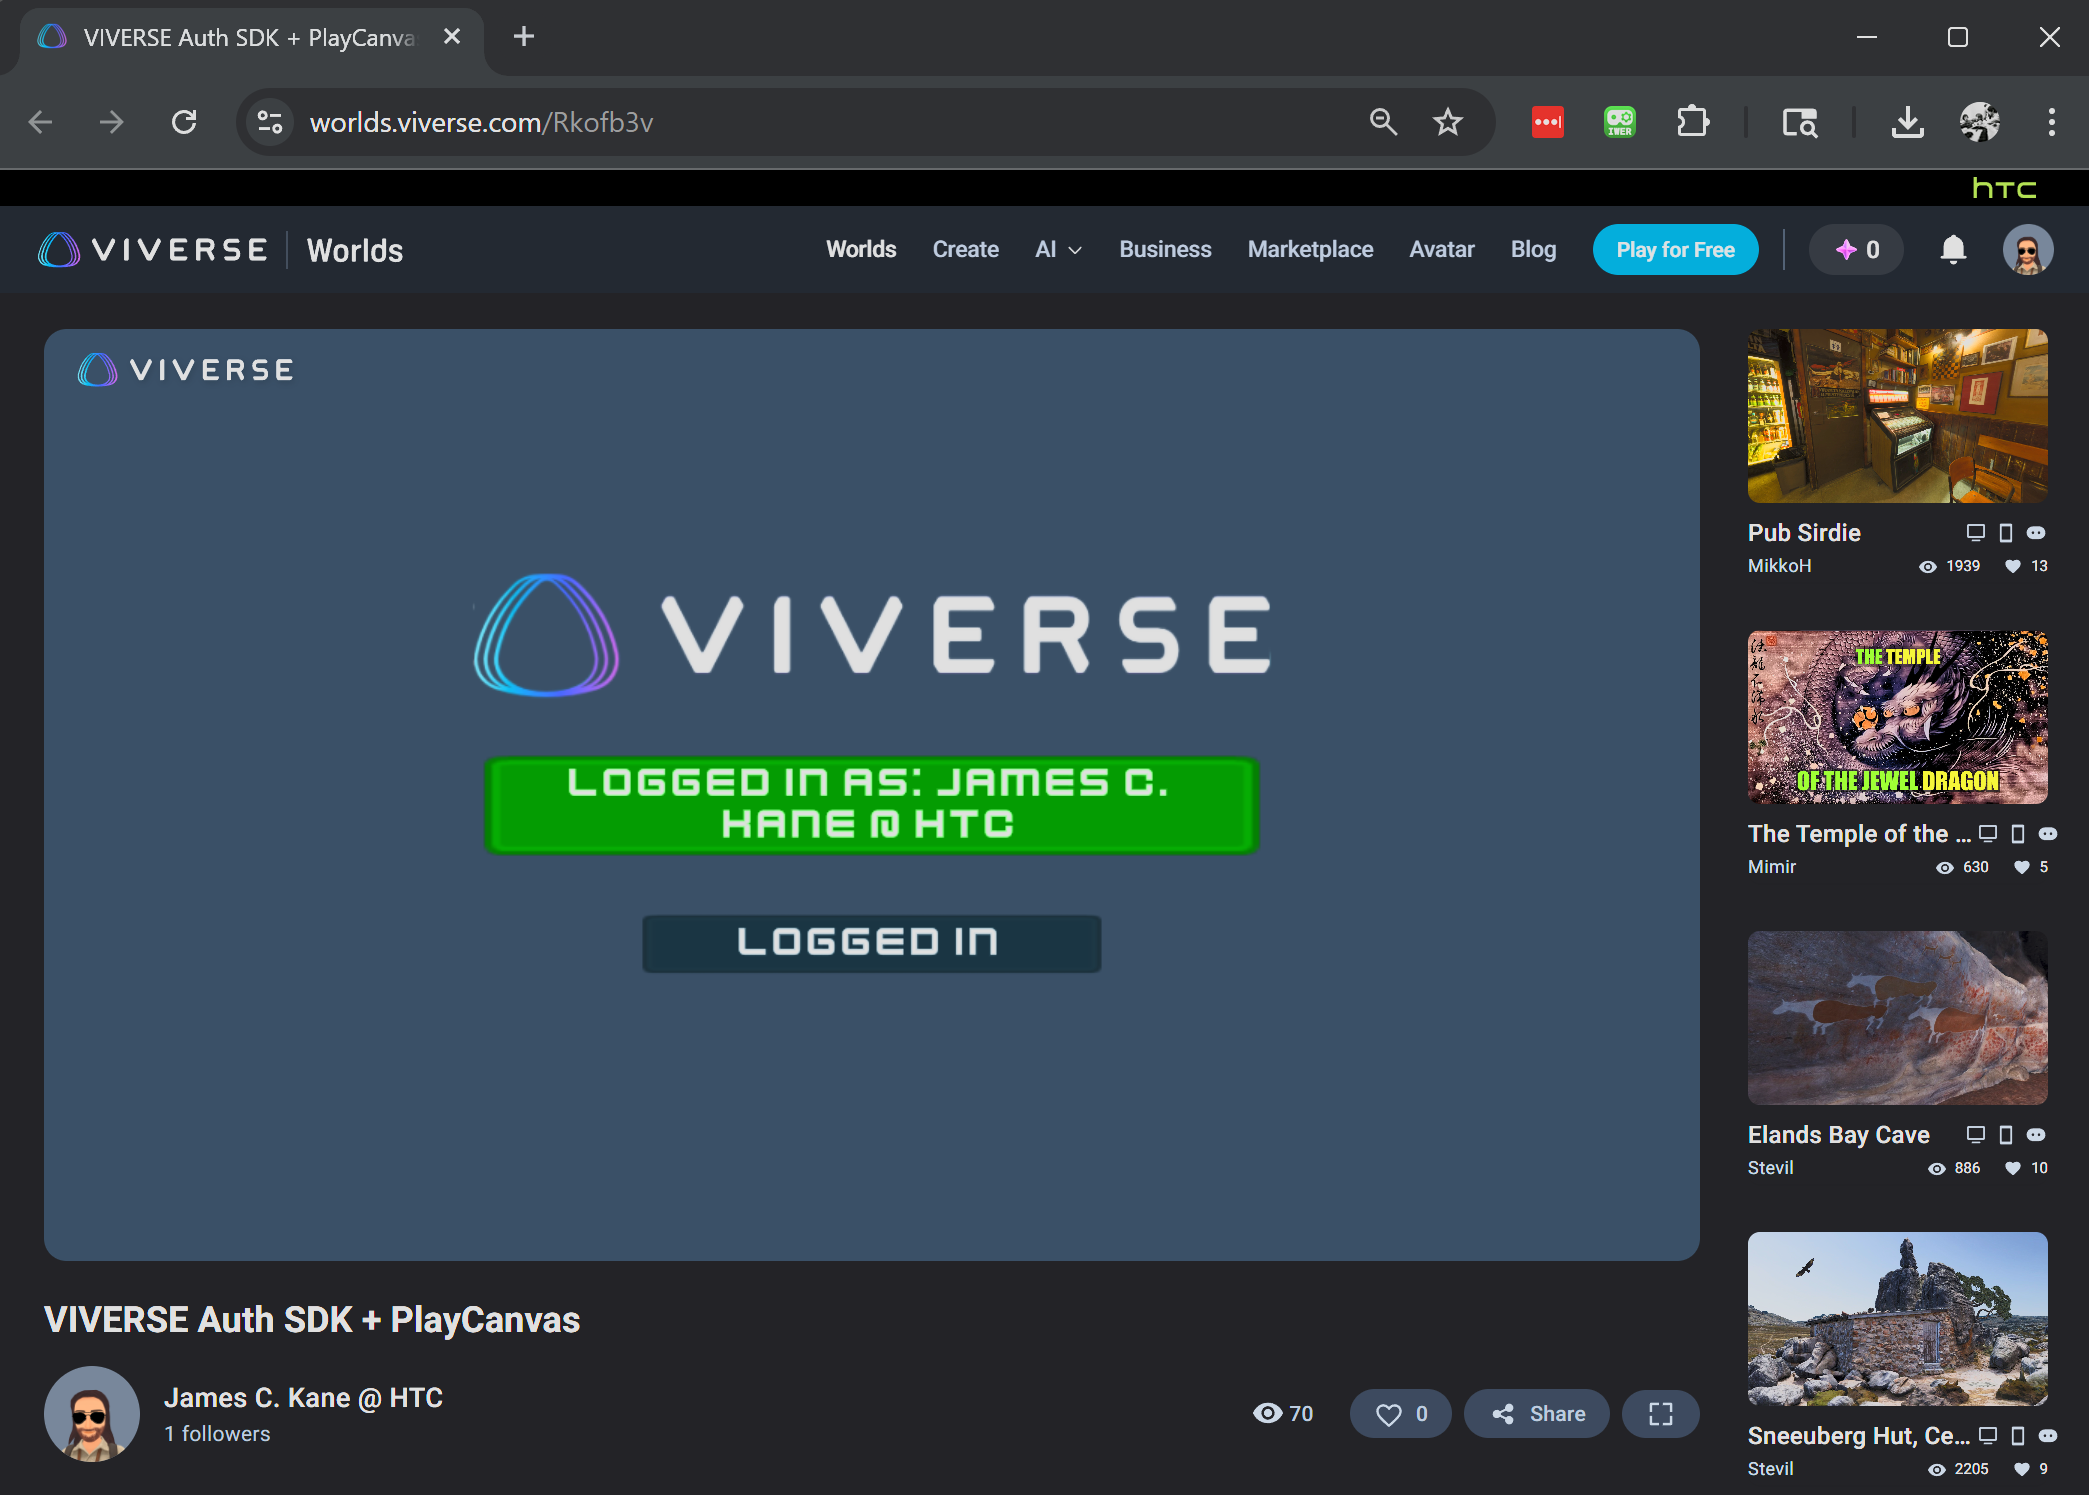Image resolution: width=2089 pixels, height=1495 pixels.
Task: Click the zoom magnifier in address bar
Action: click(1383, 122)
